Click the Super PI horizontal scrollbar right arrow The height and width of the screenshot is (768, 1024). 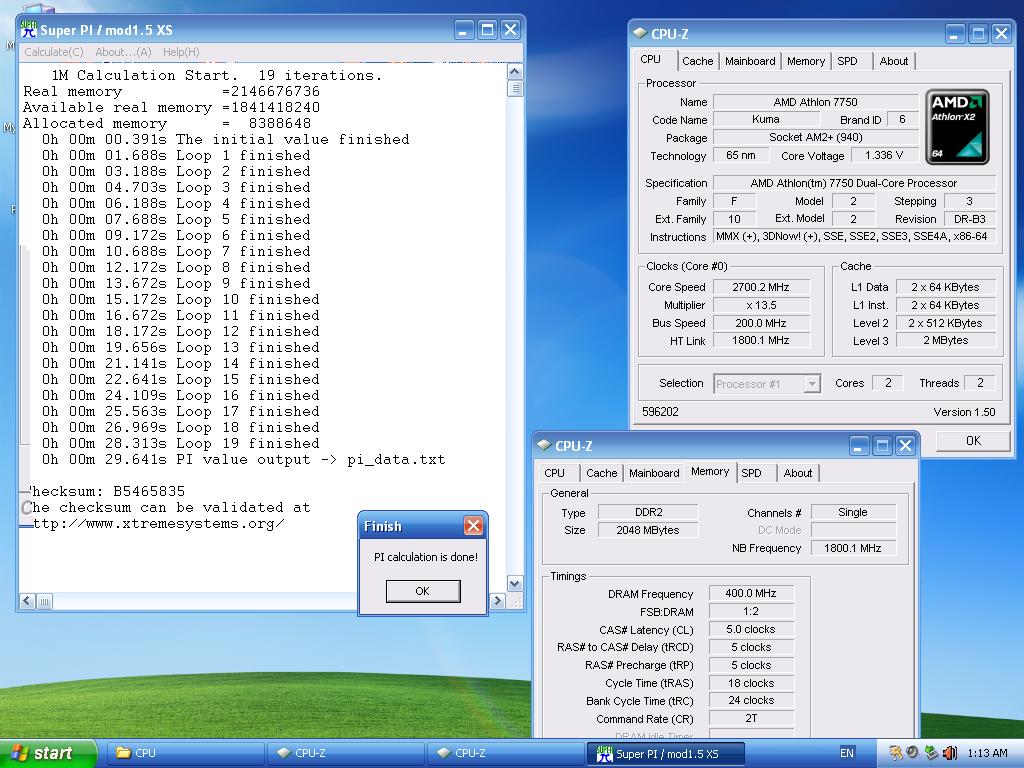(x=497, y=601)
